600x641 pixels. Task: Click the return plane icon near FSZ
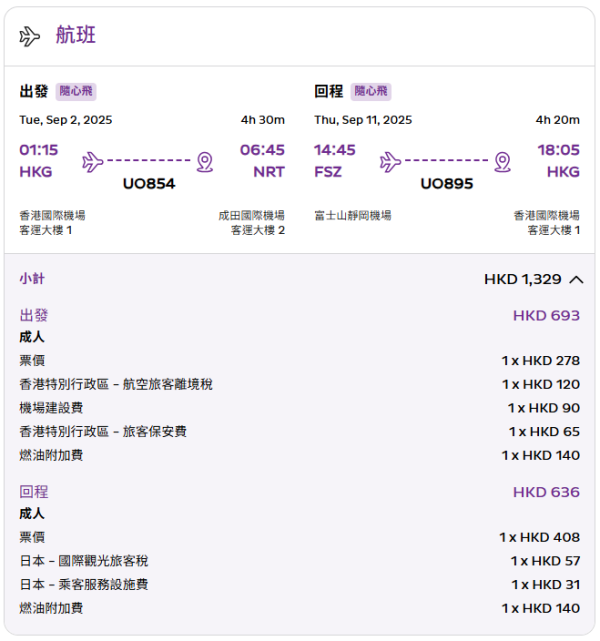click(x=390, y=161)
